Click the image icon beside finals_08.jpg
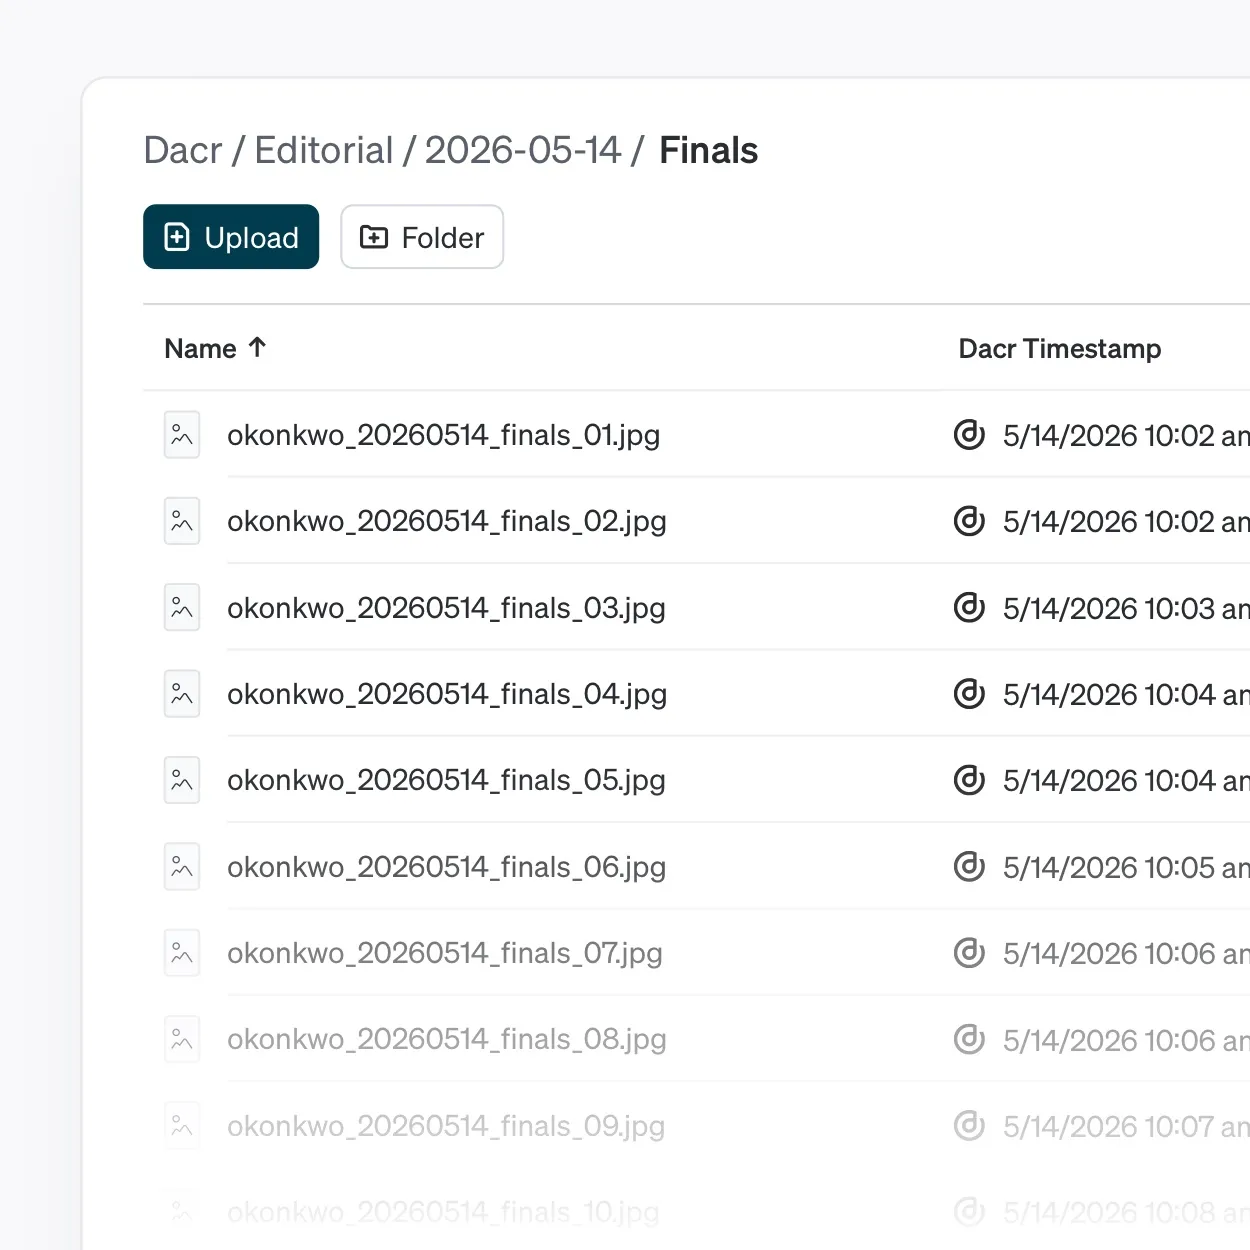1250x1250 pixels. (x=182, y=1040)
